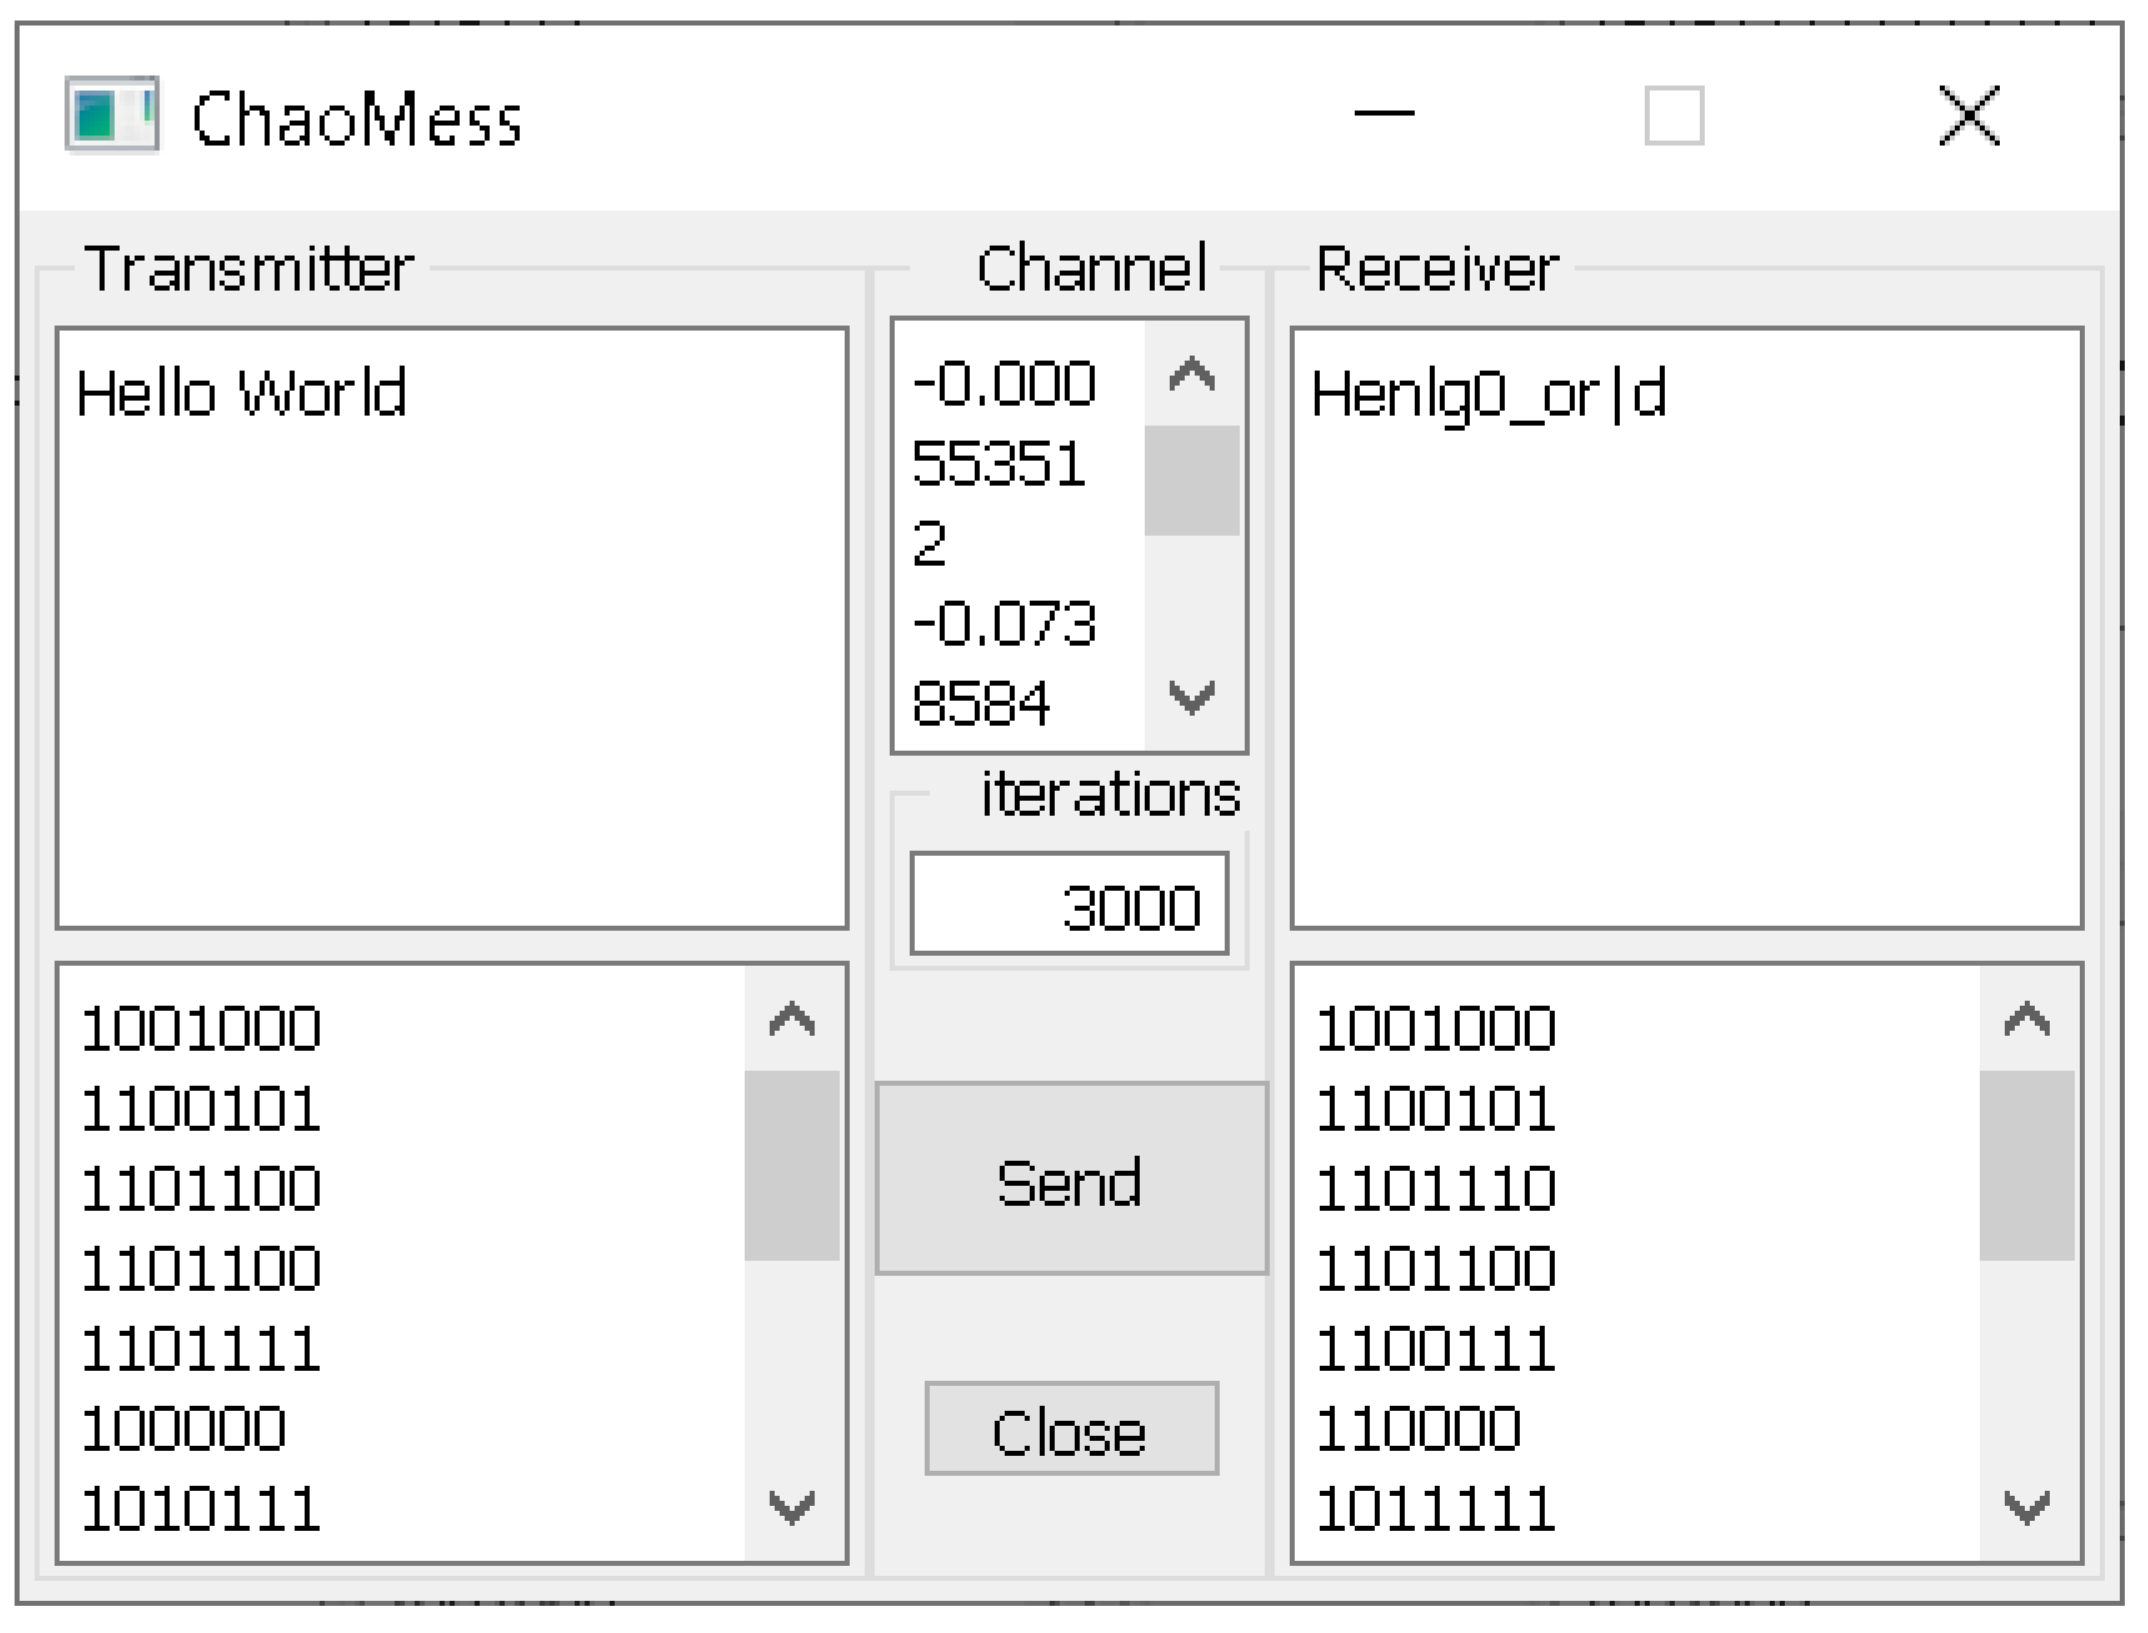This screenshot has height=1633, width=2148.
Task: Click the down arrow of Channel scrollbar
Action: point(1192,697)
